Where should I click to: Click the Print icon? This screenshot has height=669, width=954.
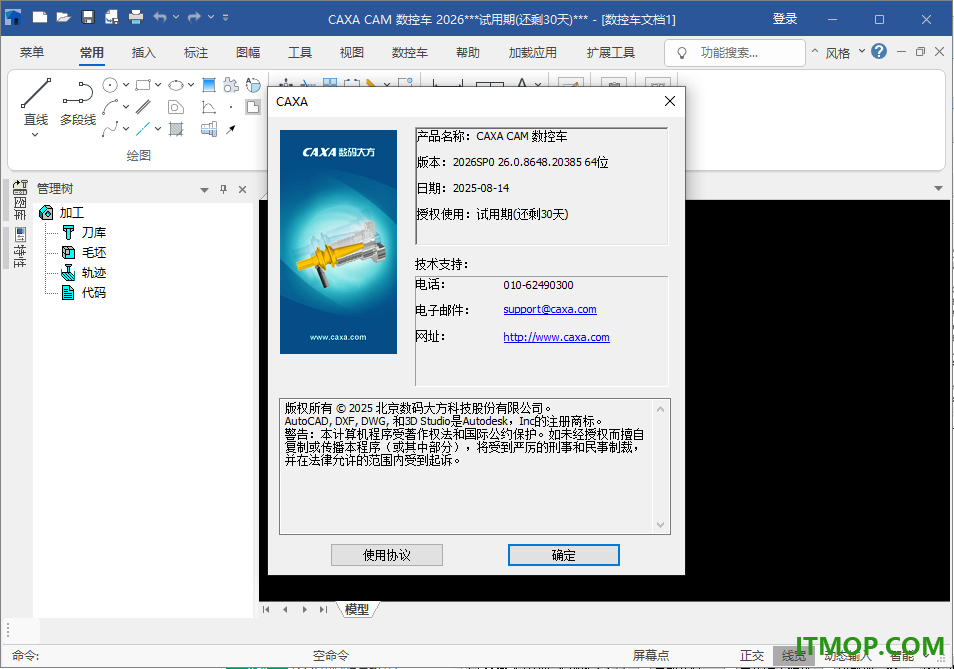coord(136,18)
